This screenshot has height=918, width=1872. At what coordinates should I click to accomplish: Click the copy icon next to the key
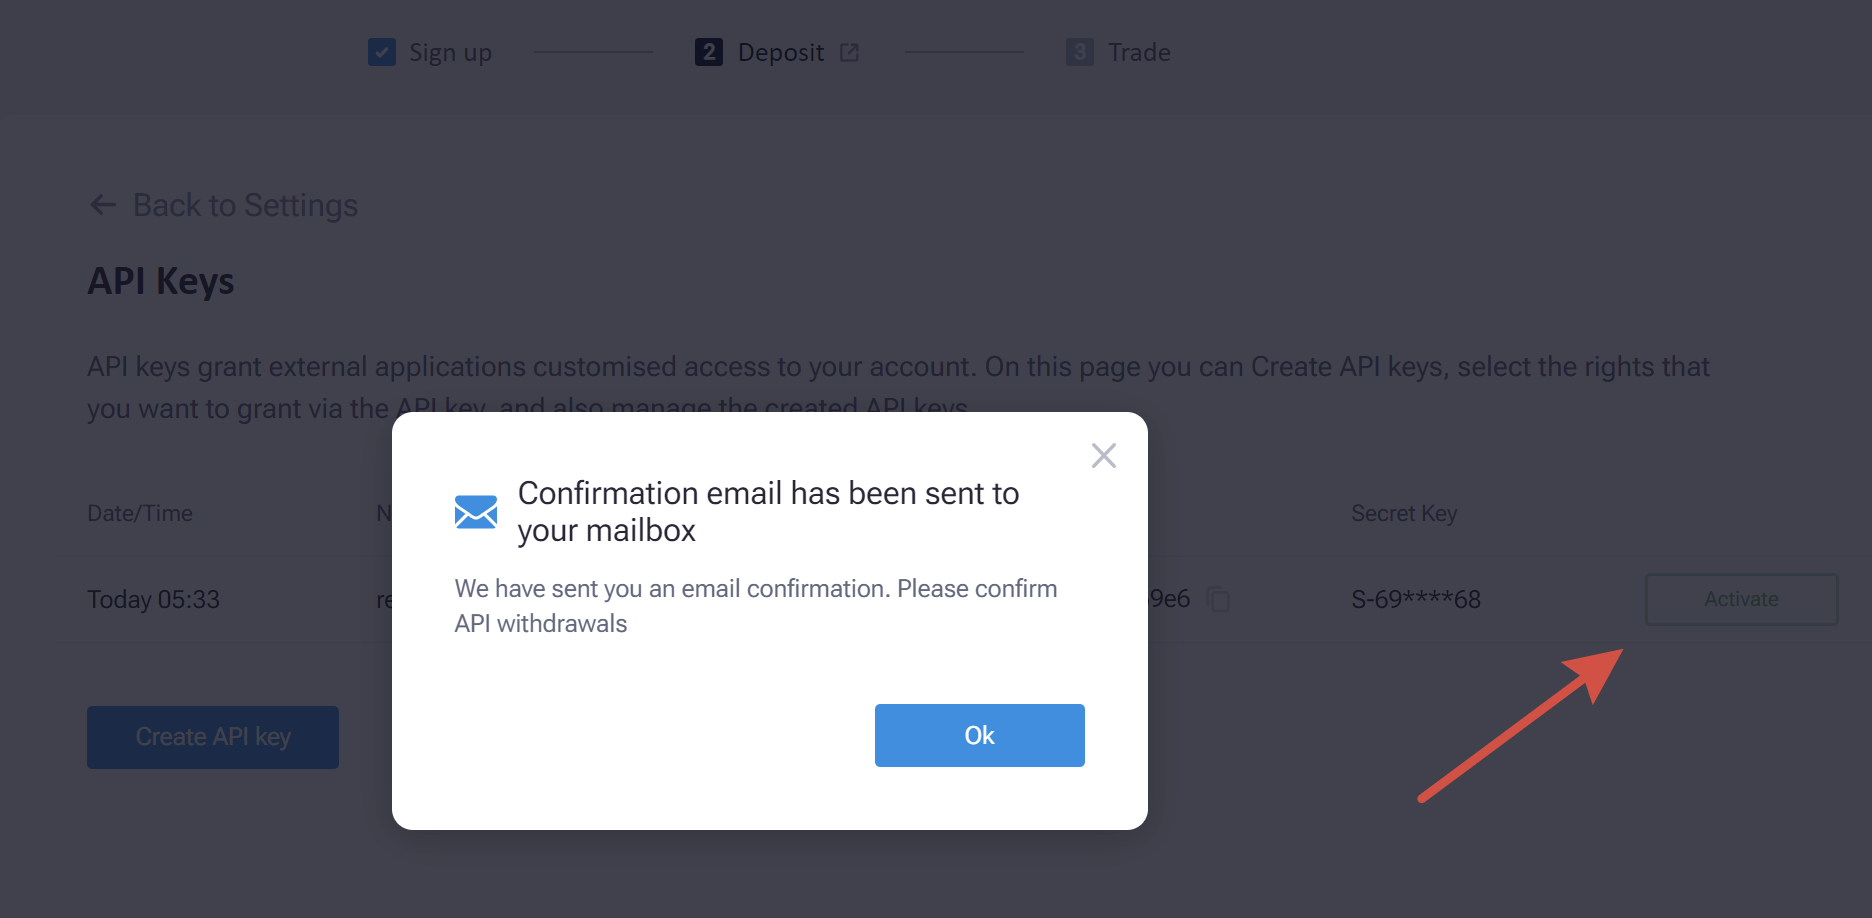[1218, 599]
